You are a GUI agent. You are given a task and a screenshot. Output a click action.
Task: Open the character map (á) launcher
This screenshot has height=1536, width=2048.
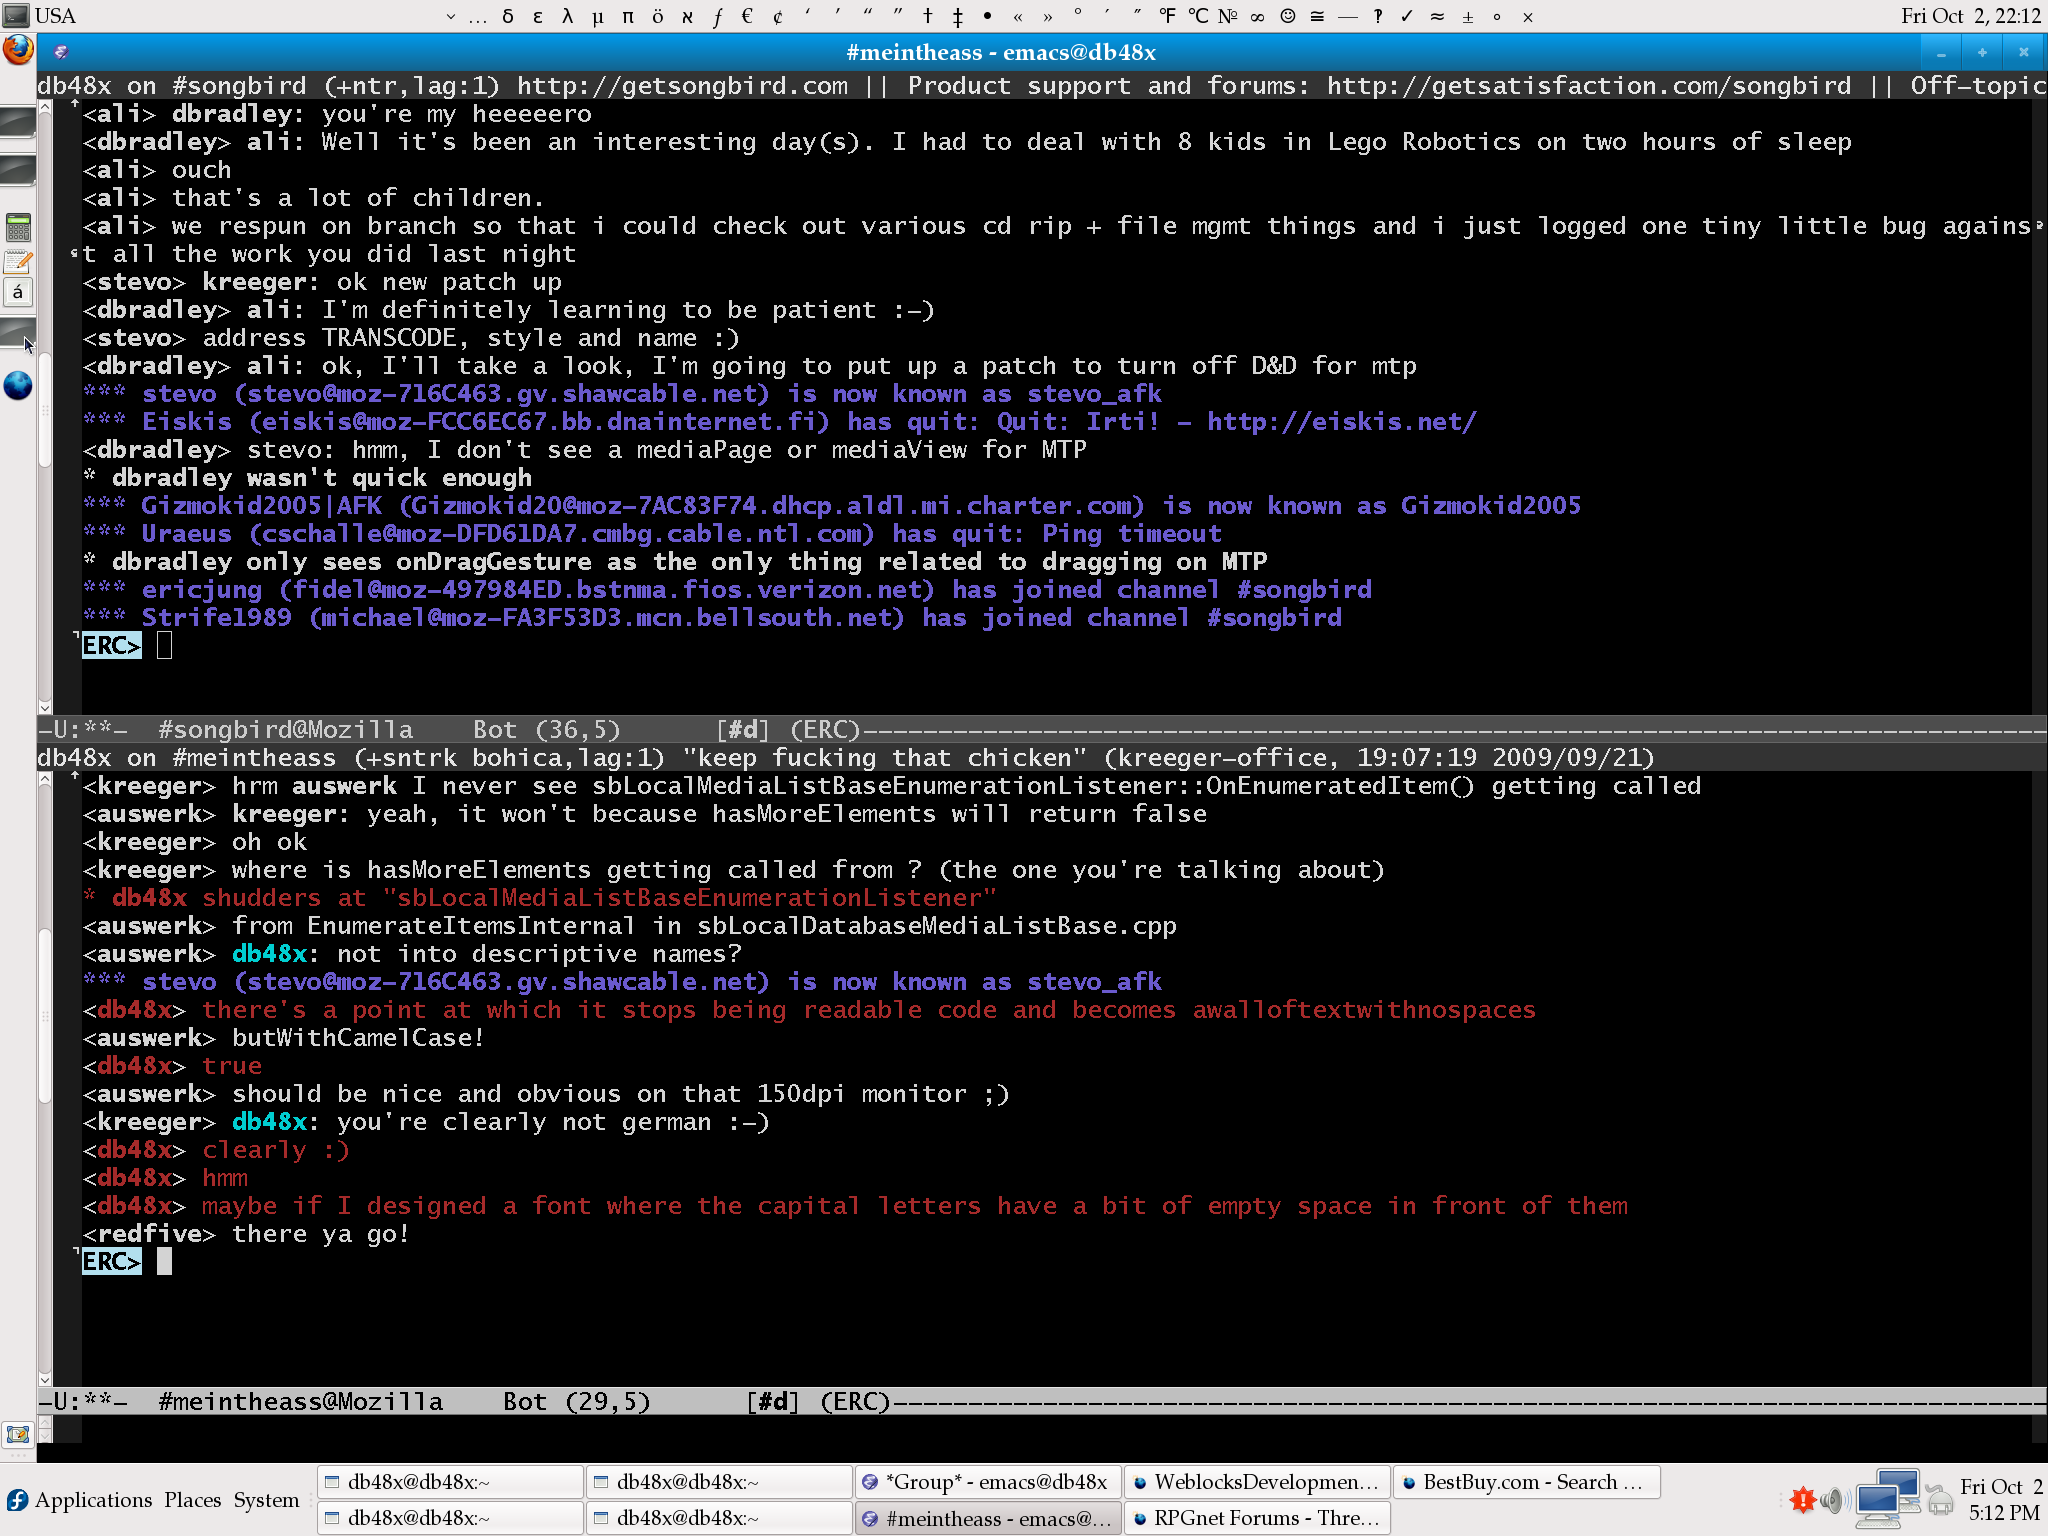[18, 293]
